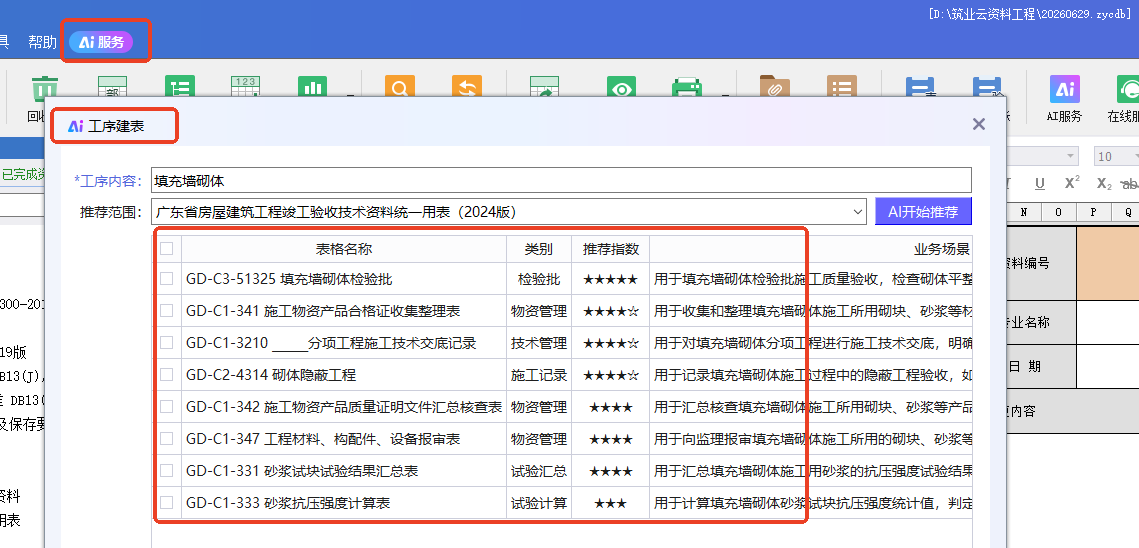Close the 工序建表 dialog
The width and height of the screenshot is (1139, 548).
tap(979, 124)
